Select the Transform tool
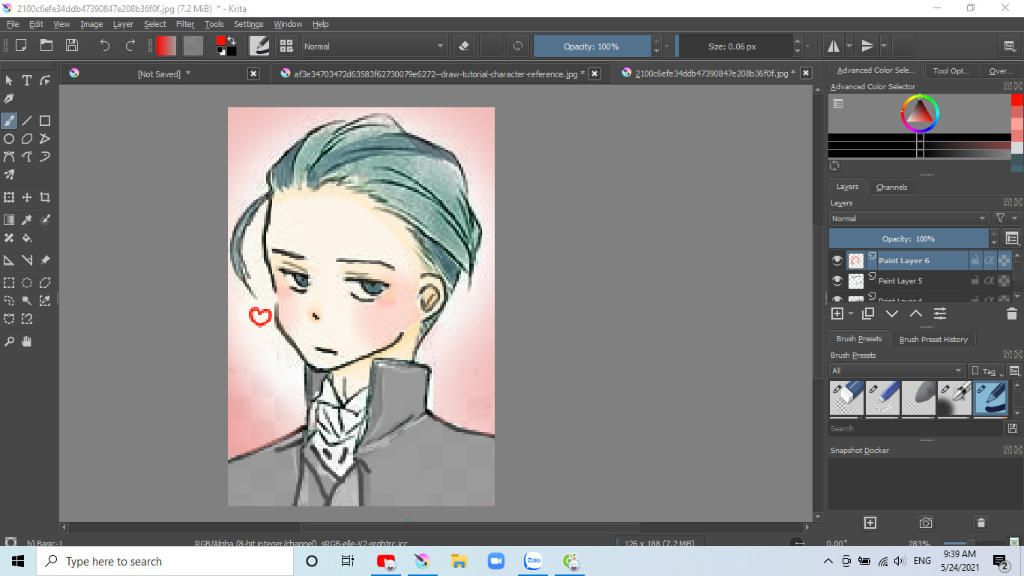Viewport: 1024px width, 576px height. click(9, 197)
